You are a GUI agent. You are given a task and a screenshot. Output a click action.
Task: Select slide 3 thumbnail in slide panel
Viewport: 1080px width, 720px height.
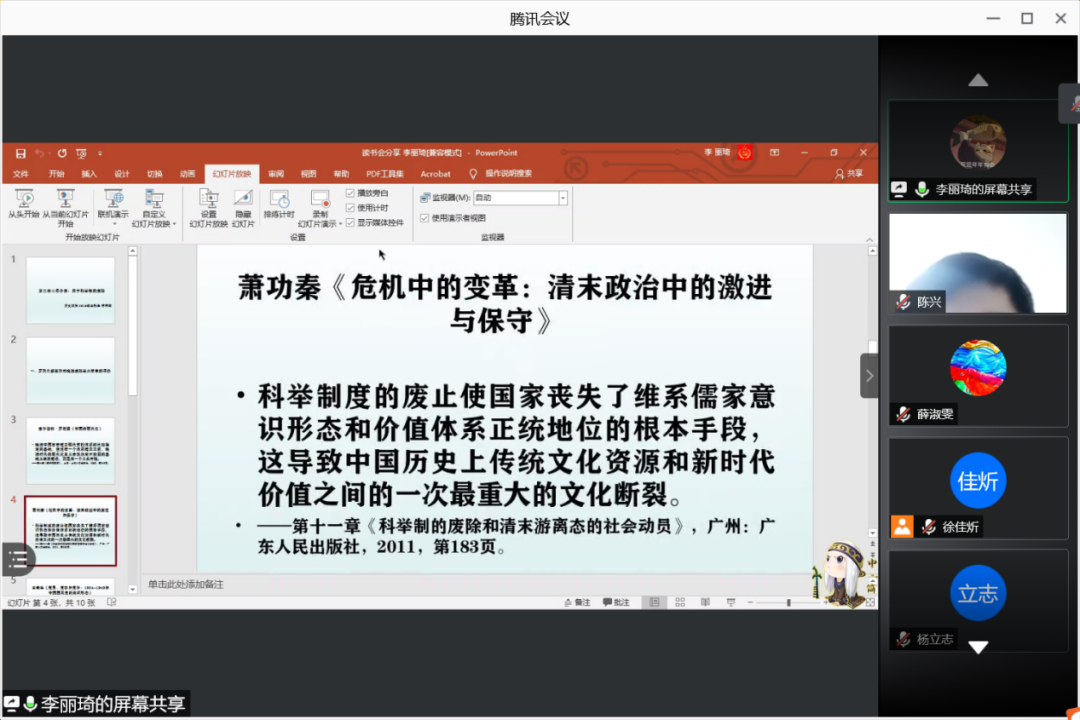(x=70, y=451)
